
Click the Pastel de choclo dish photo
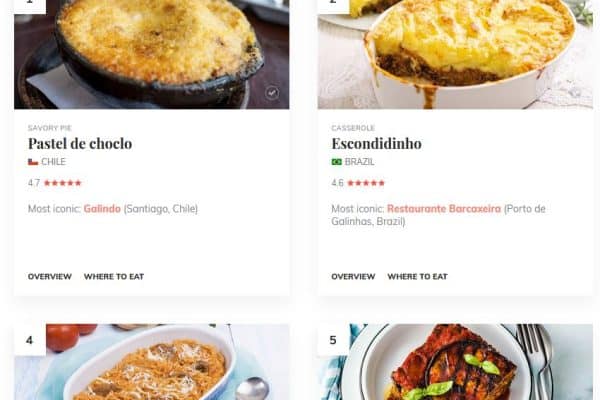tap(152, 54)
